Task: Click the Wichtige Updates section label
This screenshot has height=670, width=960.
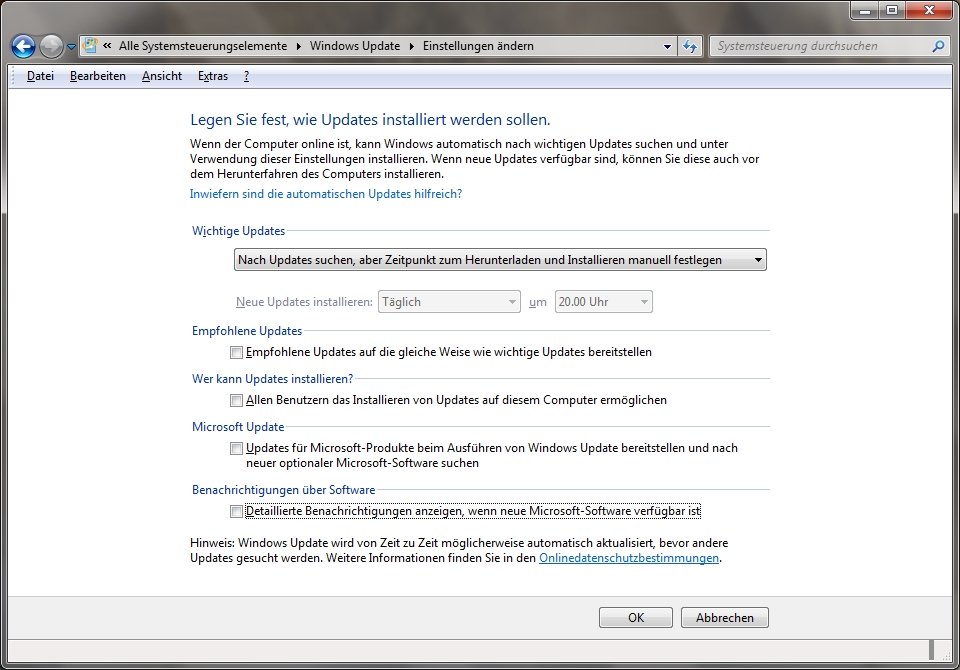Action: point(238,231)
